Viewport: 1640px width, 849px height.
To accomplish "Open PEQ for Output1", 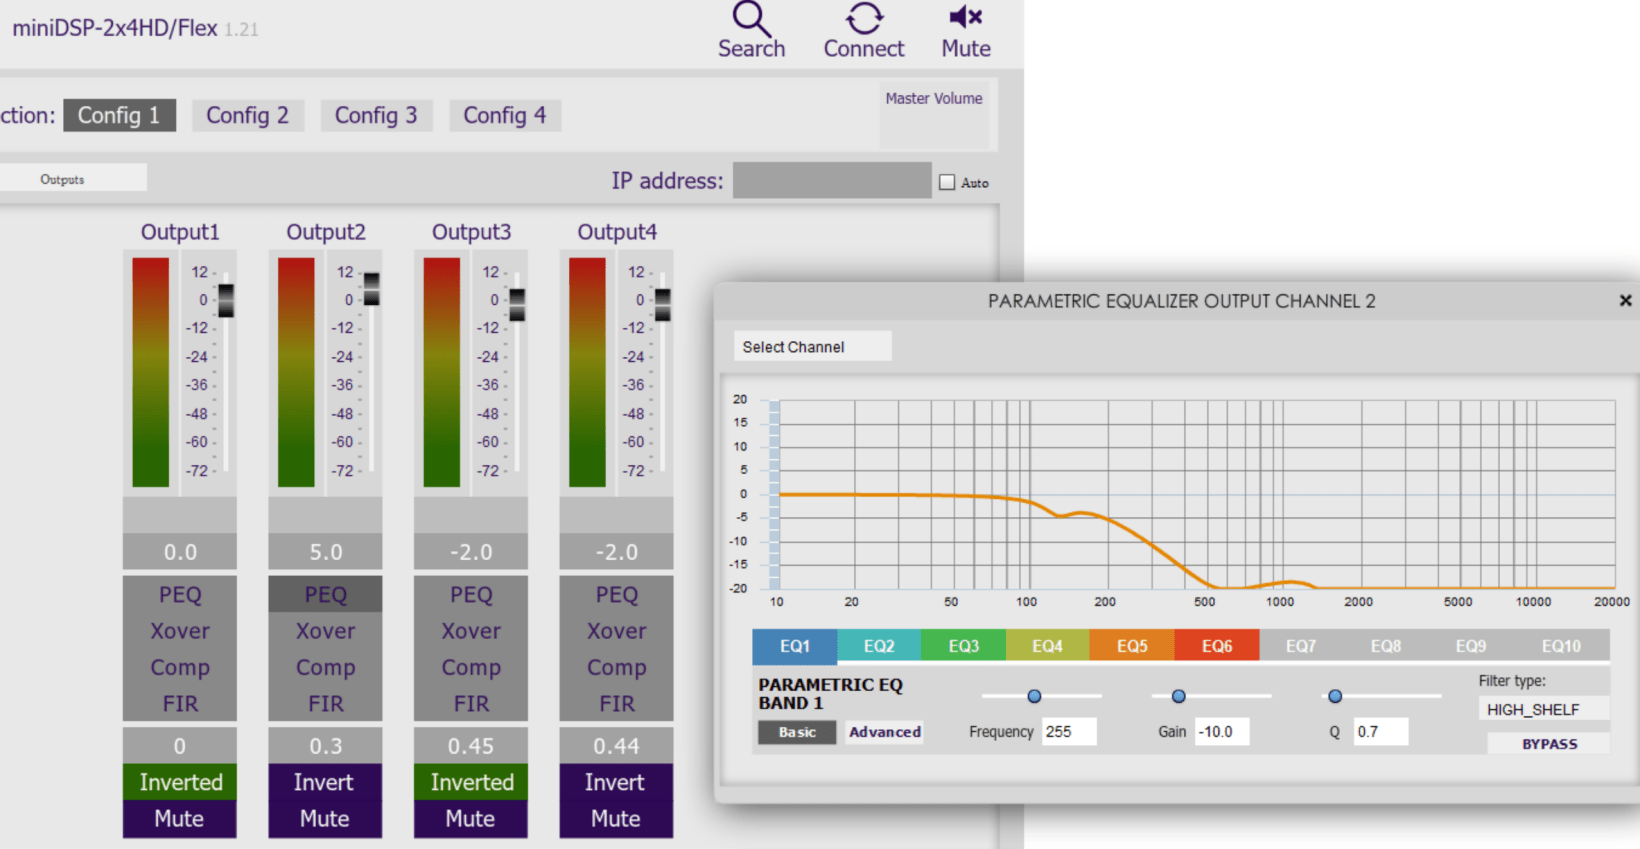I will [x=180, y=594].
